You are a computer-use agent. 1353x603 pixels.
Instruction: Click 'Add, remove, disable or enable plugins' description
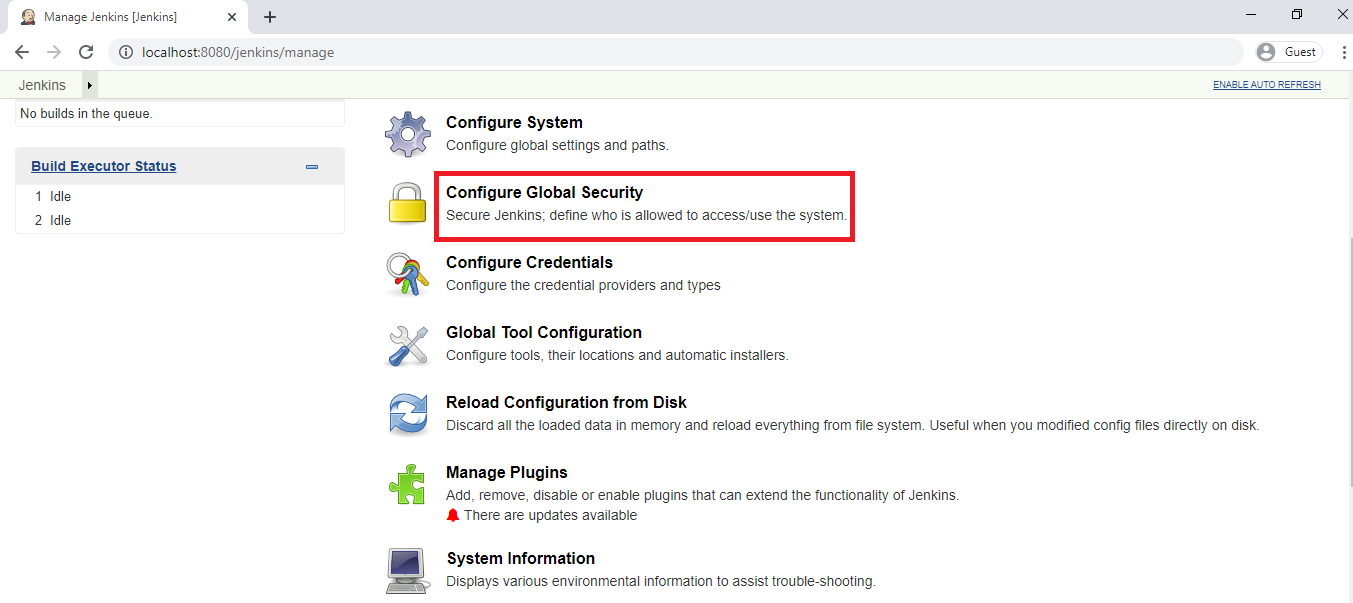point(702,495)
